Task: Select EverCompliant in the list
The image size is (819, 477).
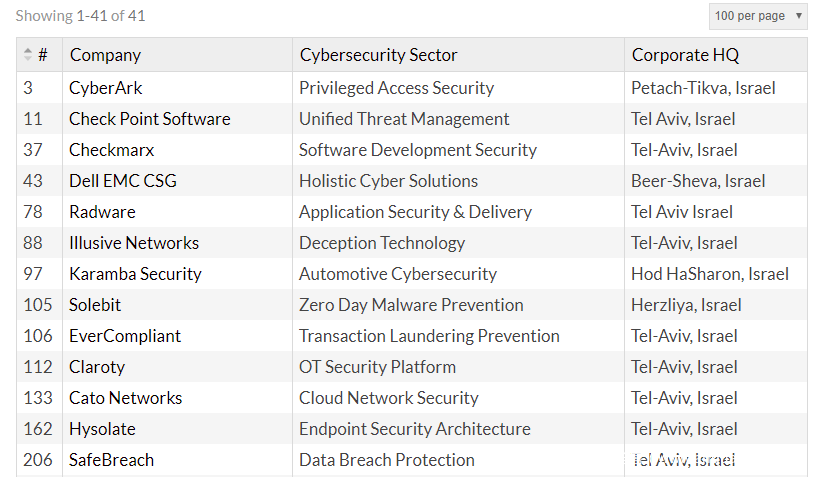Action: [x=125, y=336]
